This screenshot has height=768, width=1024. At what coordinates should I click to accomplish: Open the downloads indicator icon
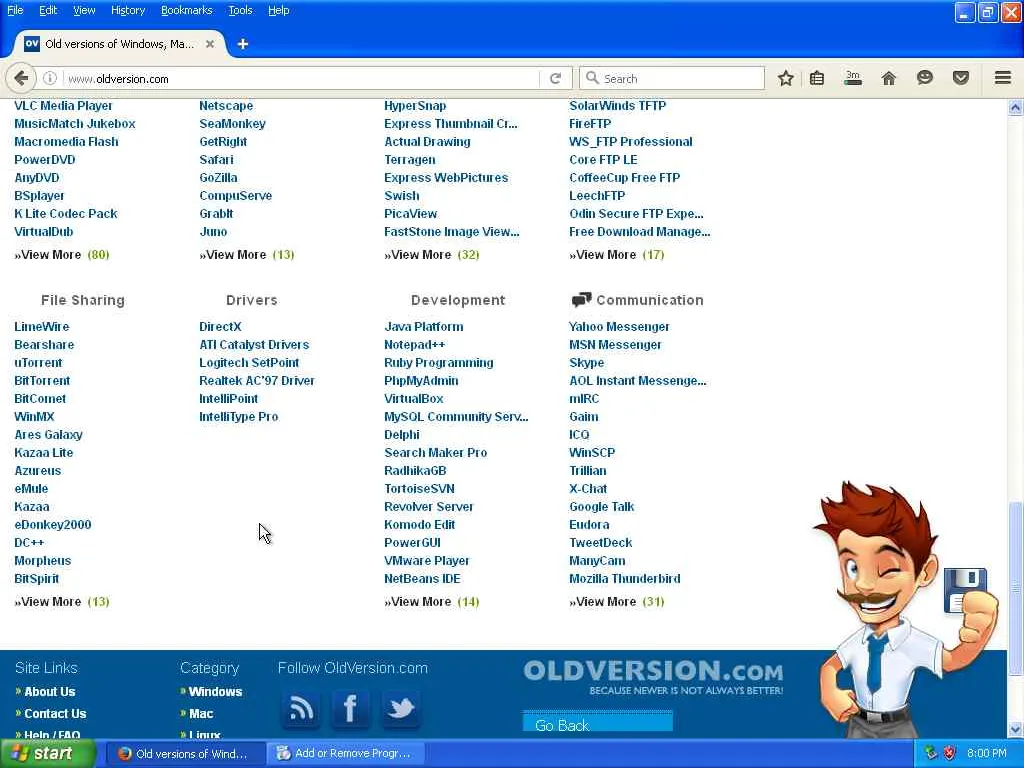click(x=853, y=78)
